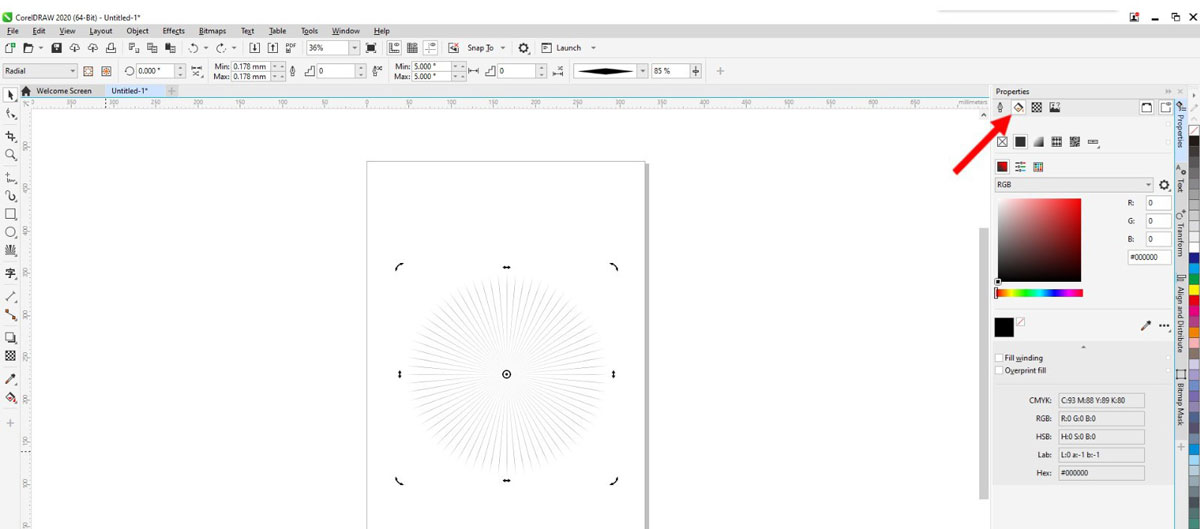This screenshot has width=1200, height=529.
Task: Select the Crop tool in toolbox
Action: [11, 135]
